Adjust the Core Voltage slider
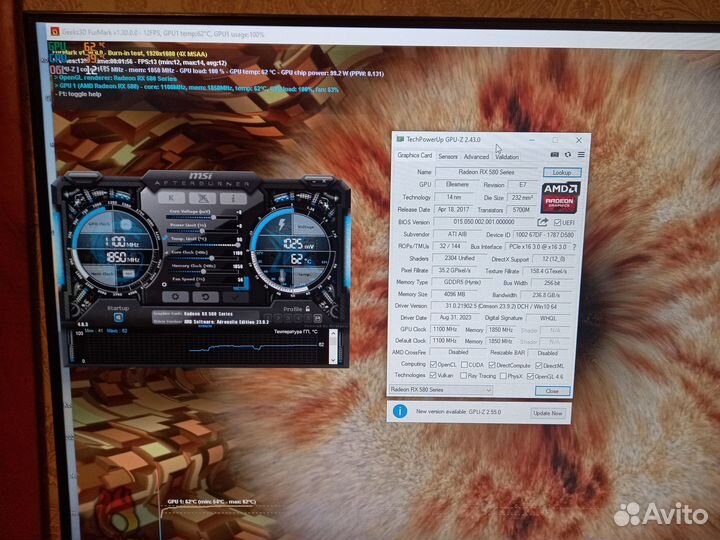The height and width of the screenshot is (540, 720). click(202, 217)
